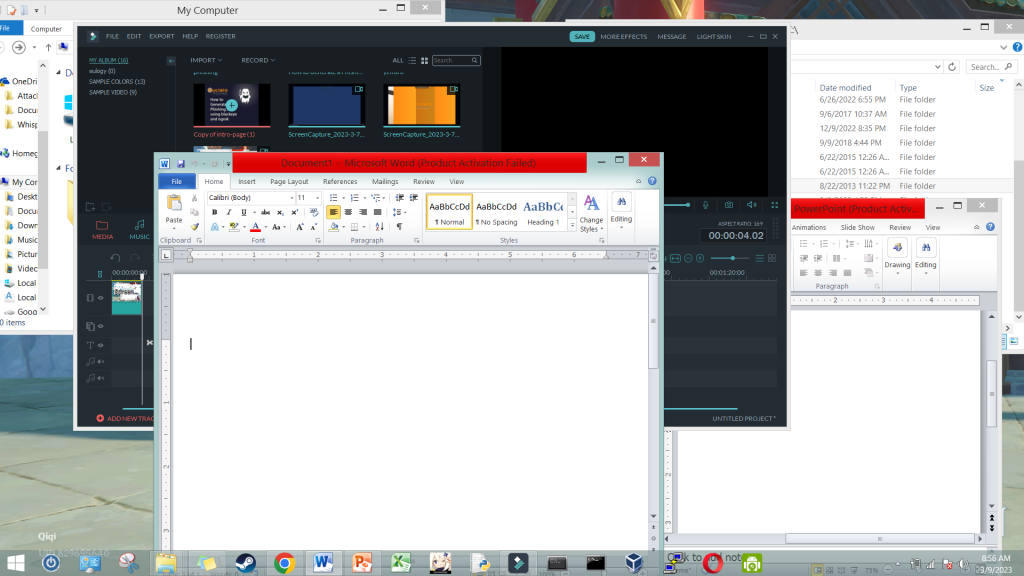
Task: Open the blue File button in Word
Action: tap(176, 182)
